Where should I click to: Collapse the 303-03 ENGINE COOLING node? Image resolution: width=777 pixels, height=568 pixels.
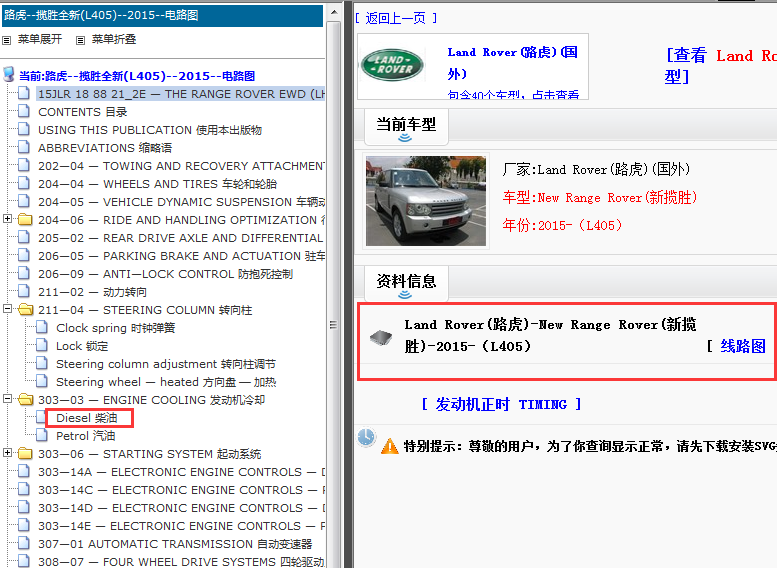(x=7, y=398)
